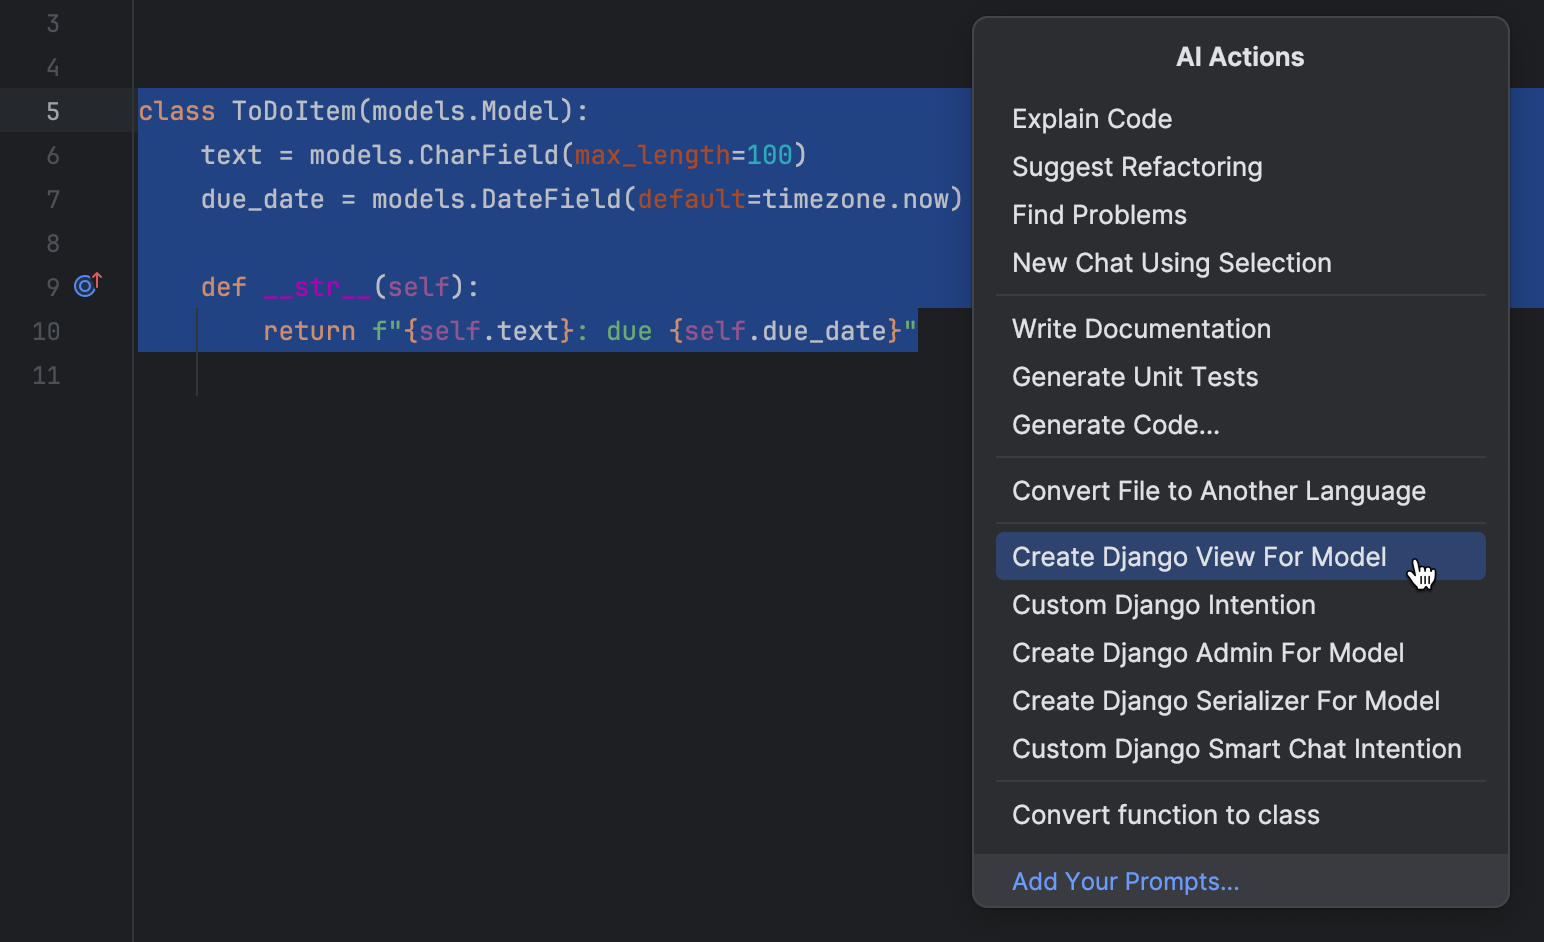Click line number 5 in the gutter

tap(52, 111)
